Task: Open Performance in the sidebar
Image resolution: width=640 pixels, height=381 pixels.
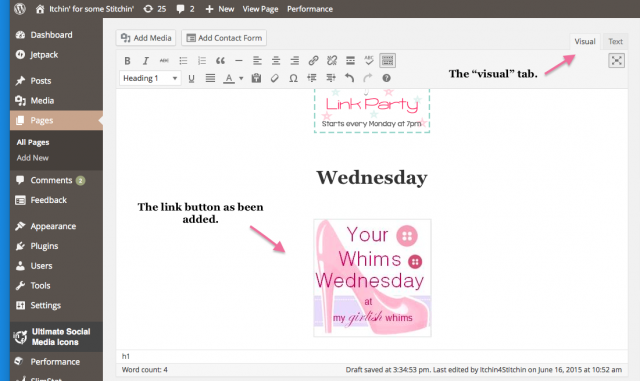Action: coord(56,362)
